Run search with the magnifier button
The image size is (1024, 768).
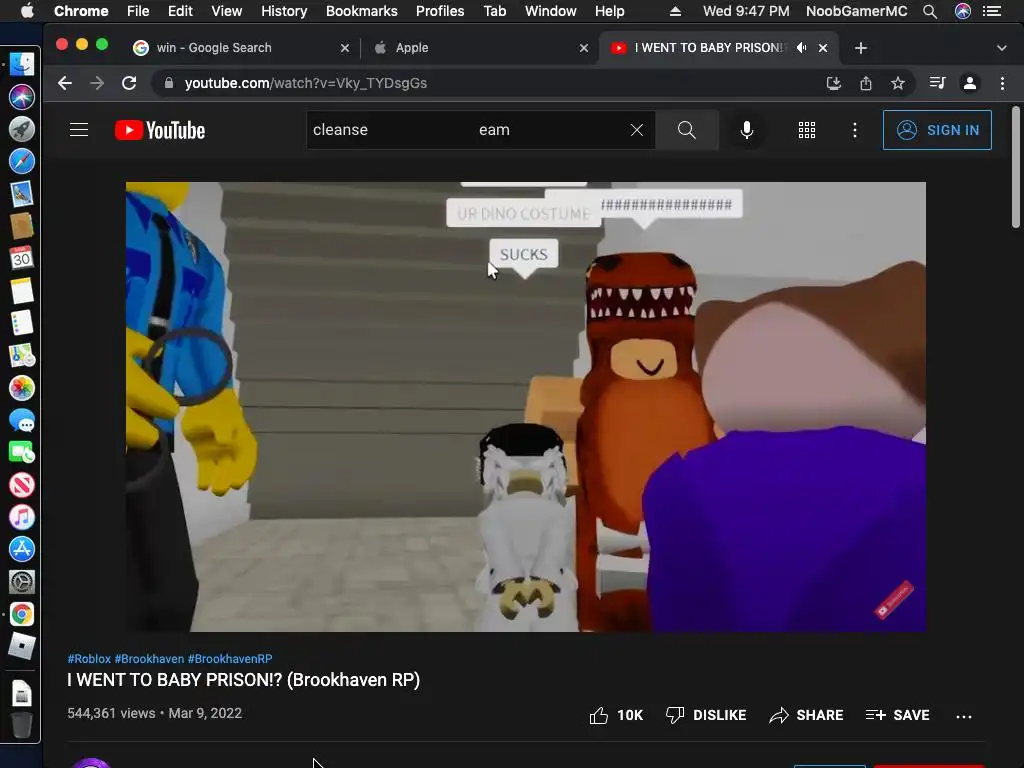tap(686, 130)
